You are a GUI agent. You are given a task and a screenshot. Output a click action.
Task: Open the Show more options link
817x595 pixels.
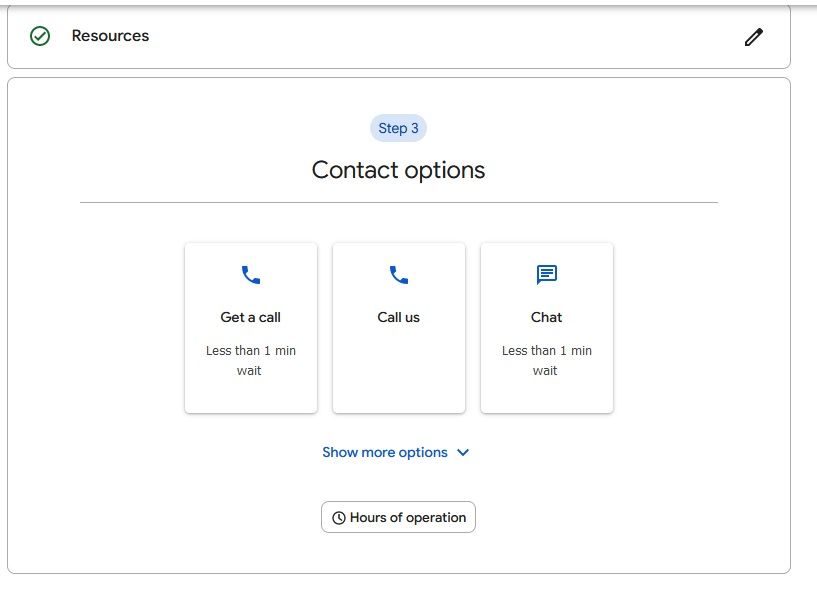(385, 453)
